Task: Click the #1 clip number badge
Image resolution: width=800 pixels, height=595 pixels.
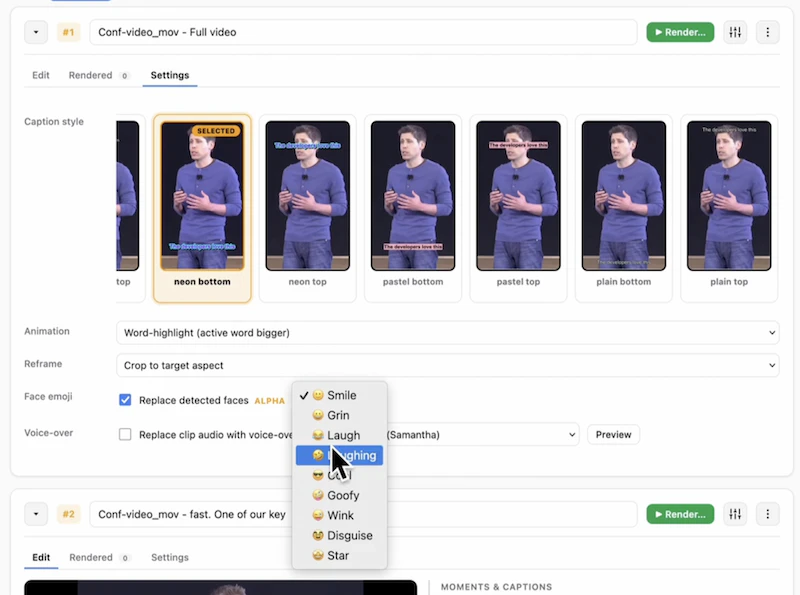Action: pos(68,32)
